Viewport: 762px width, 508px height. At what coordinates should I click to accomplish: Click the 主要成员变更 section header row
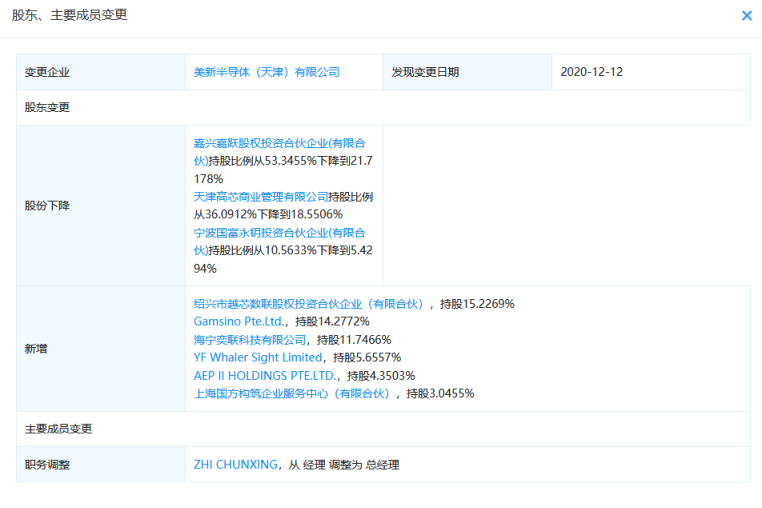pyautogui.click(x=58, y=429)
